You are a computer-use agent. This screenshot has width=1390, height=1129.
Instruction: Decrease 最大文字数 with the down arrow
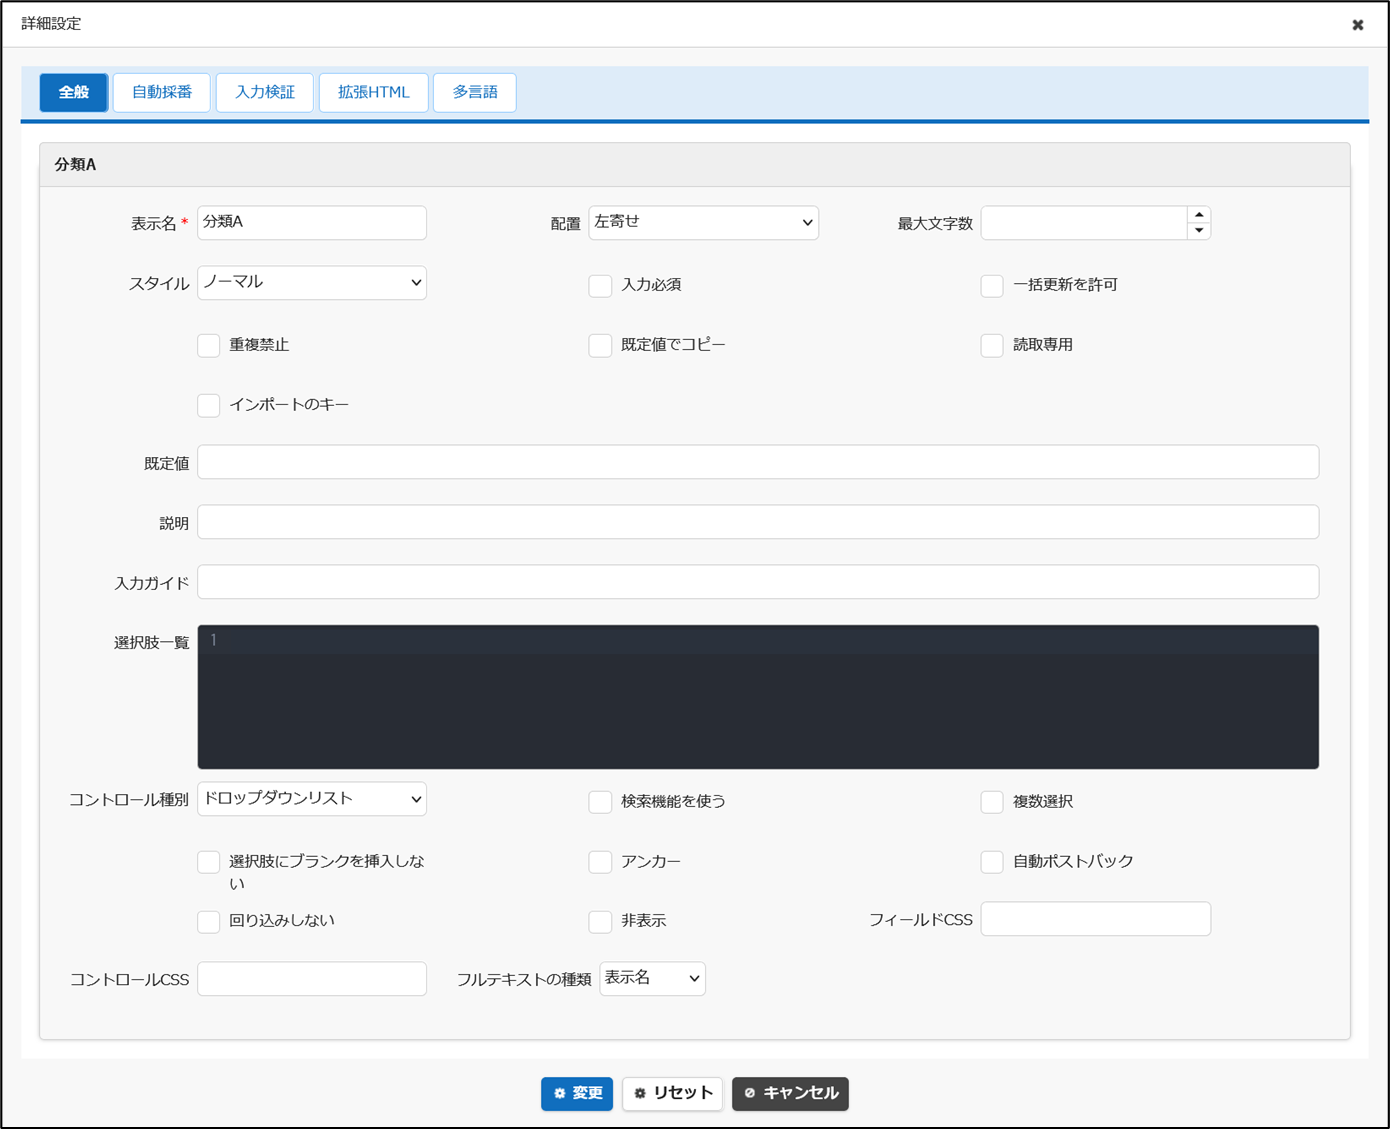(x=1199, y=231)
